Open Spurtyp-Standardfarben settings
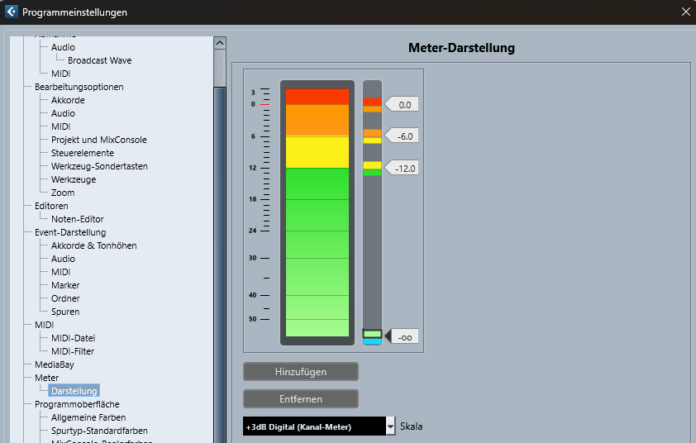Image resolution: width=696 pixels, height=443 pixels. click(x=99, y=431)
